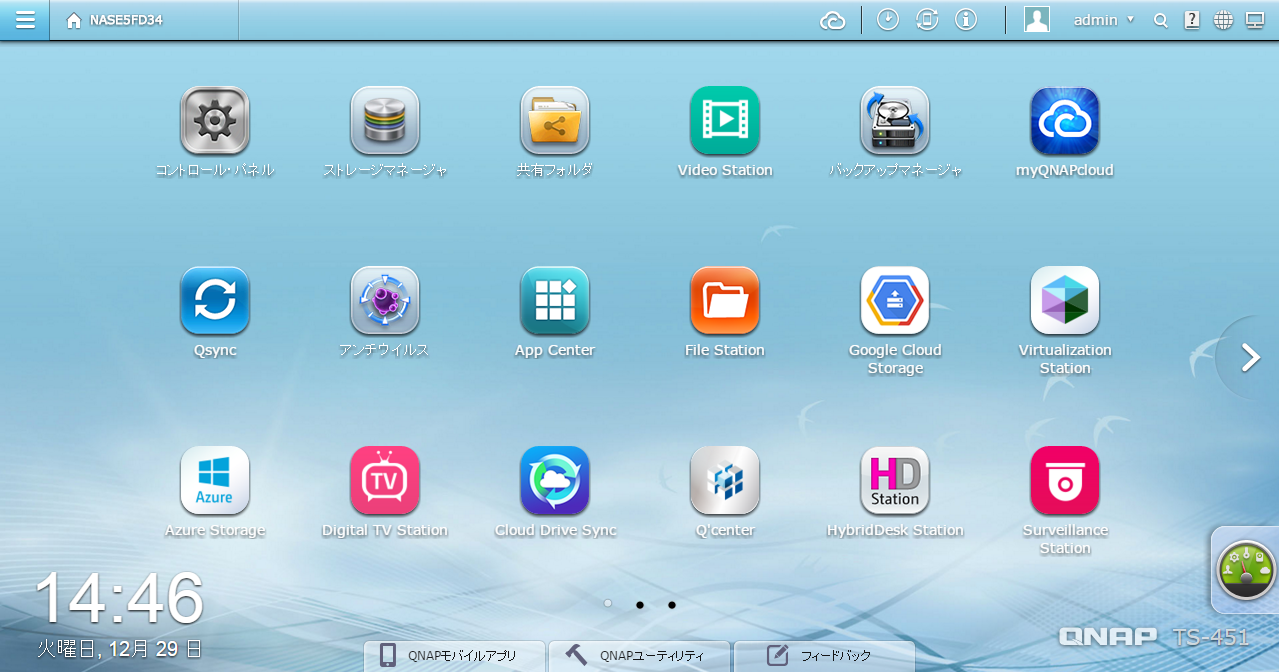Expand the admin account dropdown
The width and height of the screenshot is (1279, 672).
coord(1104,20)
